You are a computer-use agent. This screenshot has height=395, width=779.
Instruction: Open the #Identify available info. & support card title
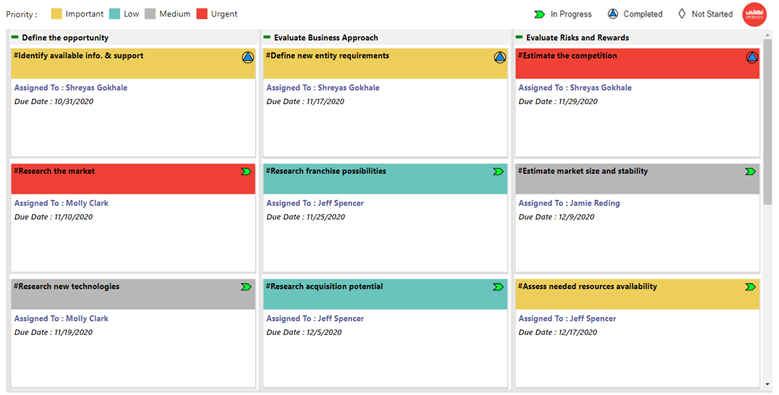click(78, 56)
